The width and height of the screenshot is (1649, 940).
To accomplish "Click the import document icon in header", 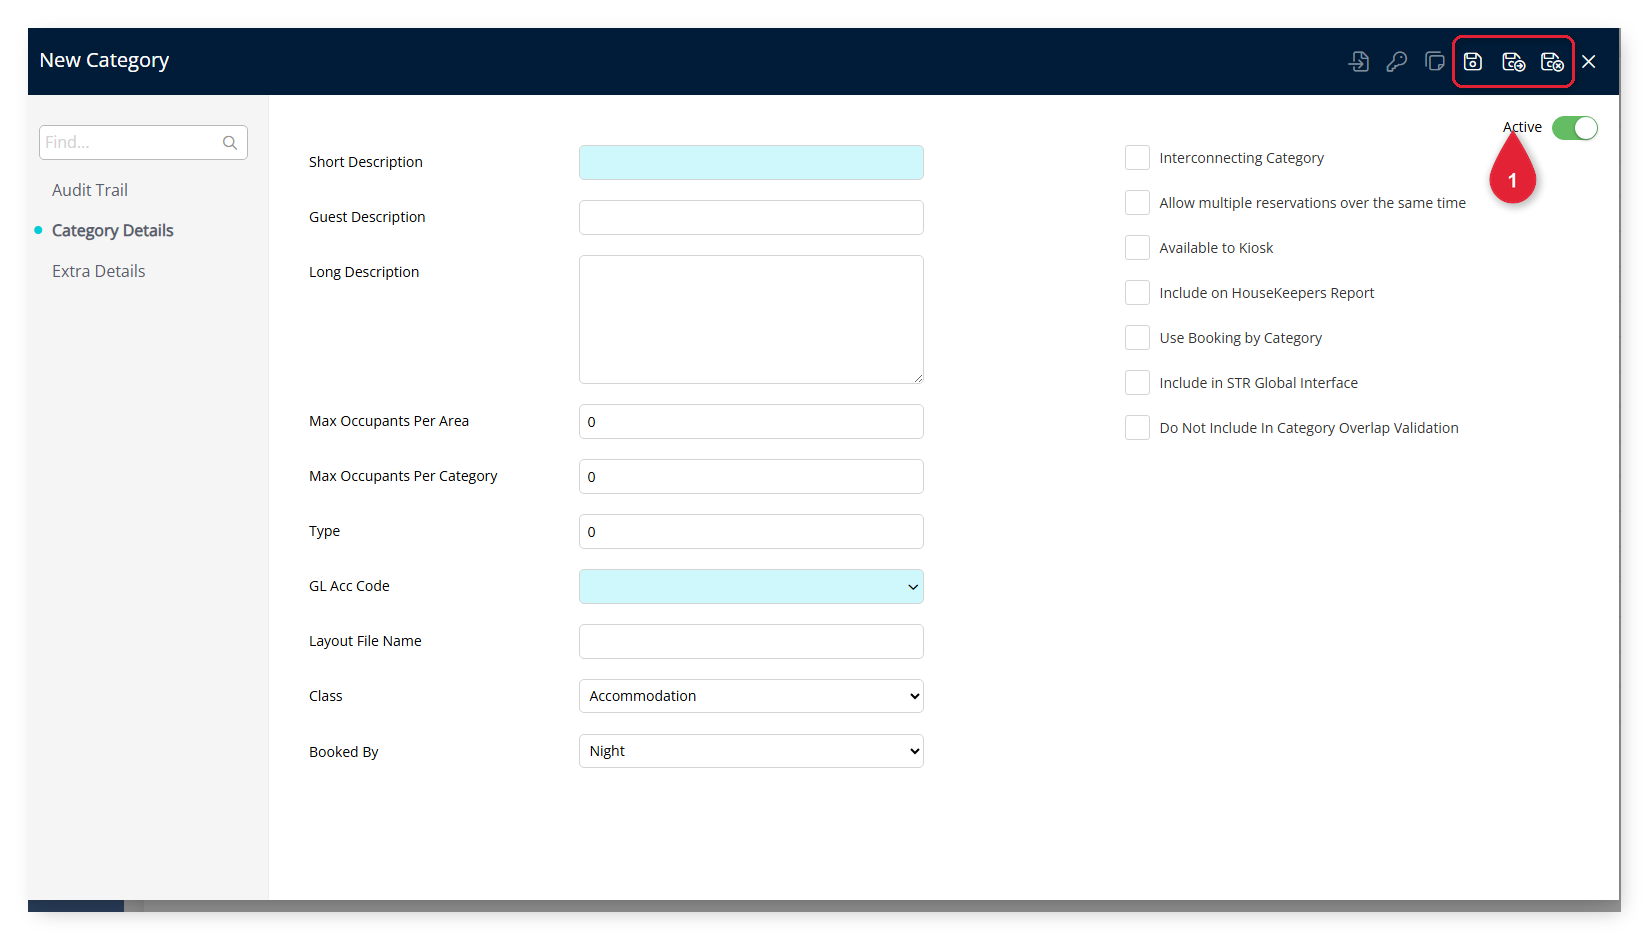I will [x=1358, y=62].
